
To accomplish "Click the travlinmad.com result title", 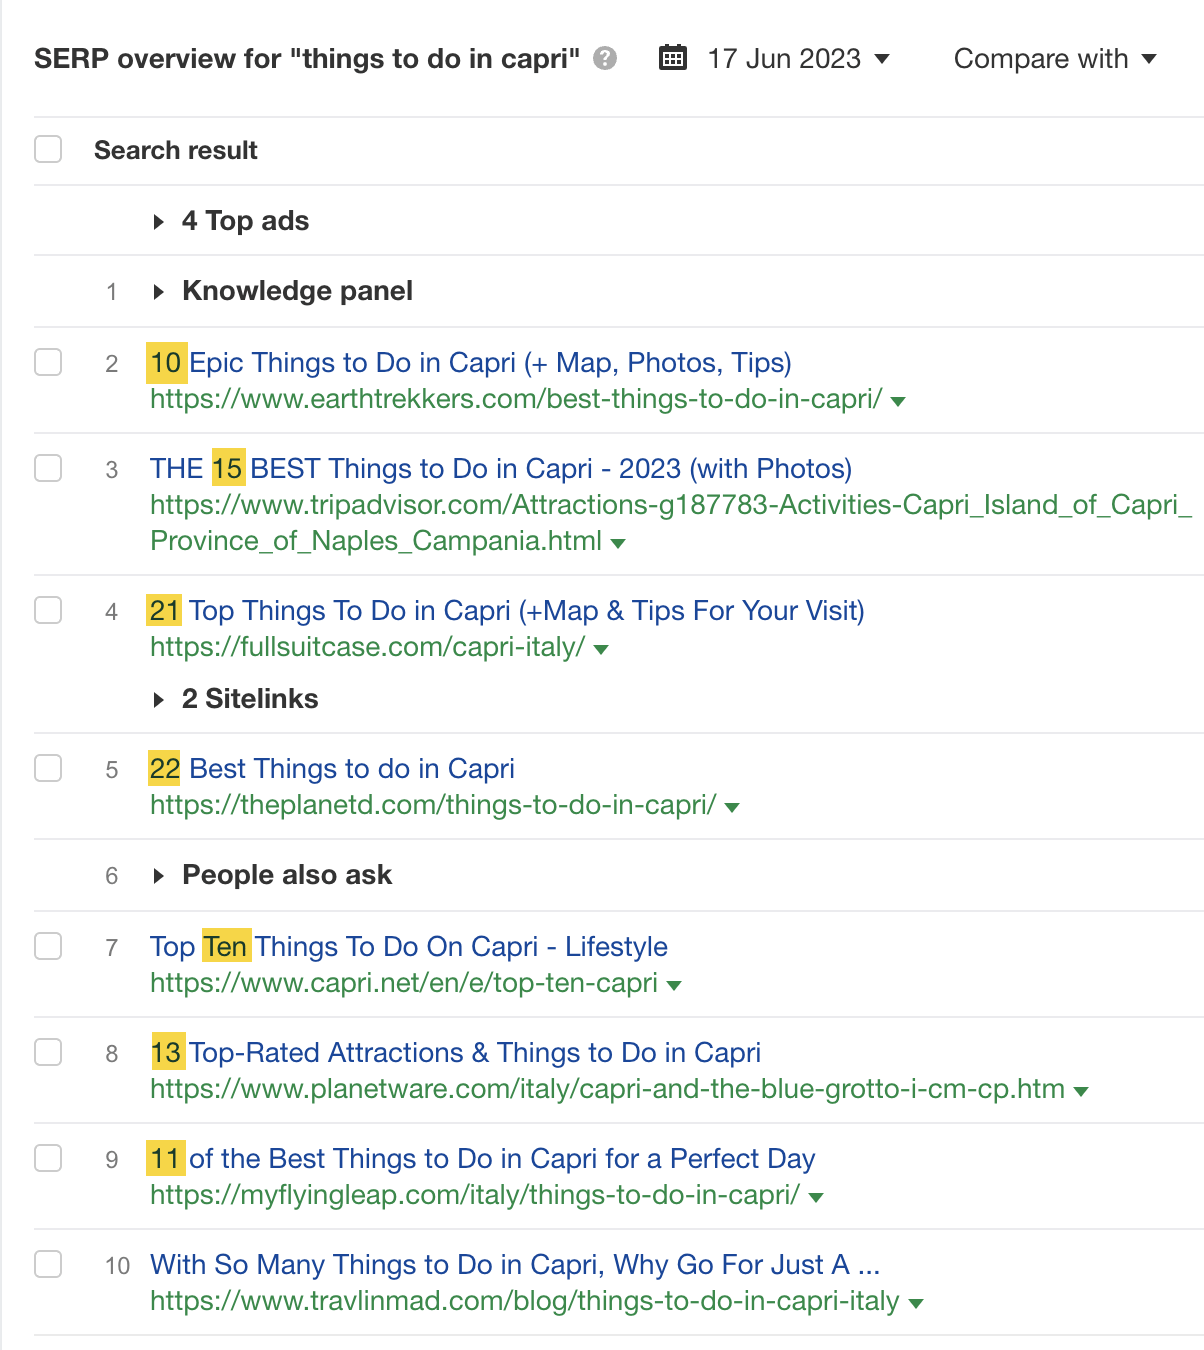I will point(514,1264).
